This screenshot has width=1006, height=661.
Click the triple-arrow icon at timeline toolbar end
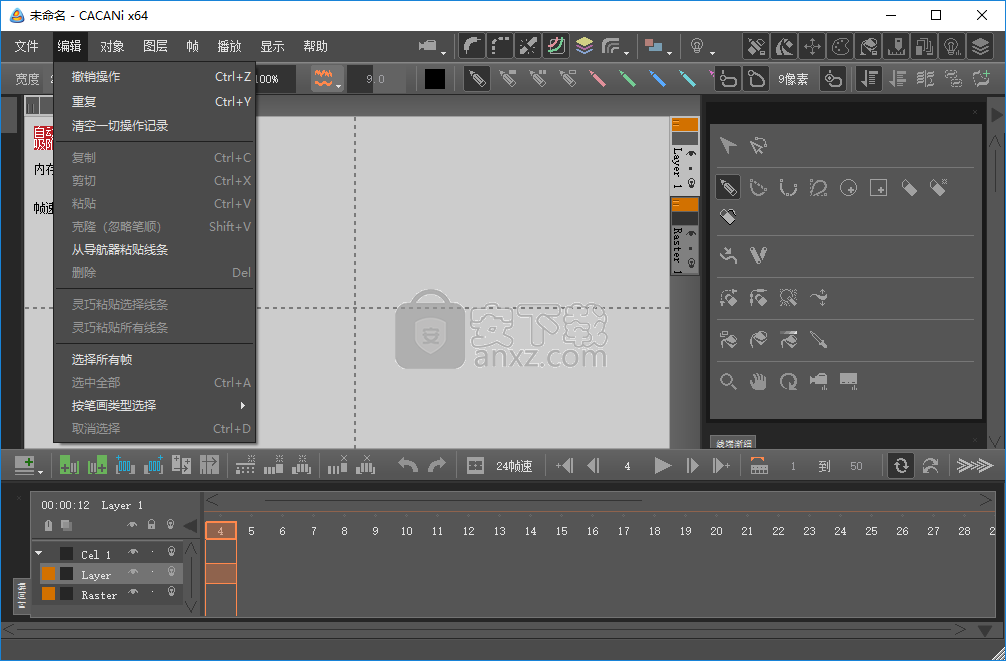click(x=975, y=465)
